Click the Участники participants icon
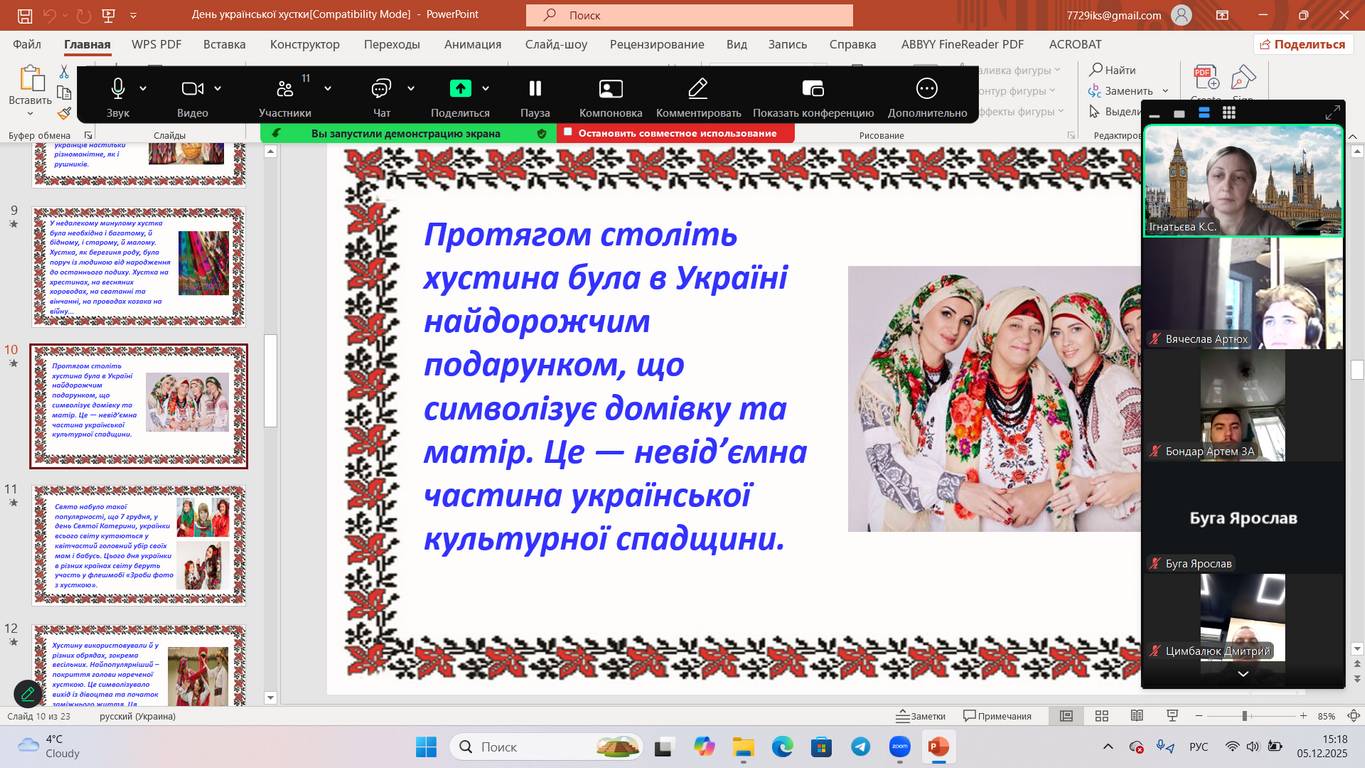This screenshot has width=1365, height=768. point(285,89)
